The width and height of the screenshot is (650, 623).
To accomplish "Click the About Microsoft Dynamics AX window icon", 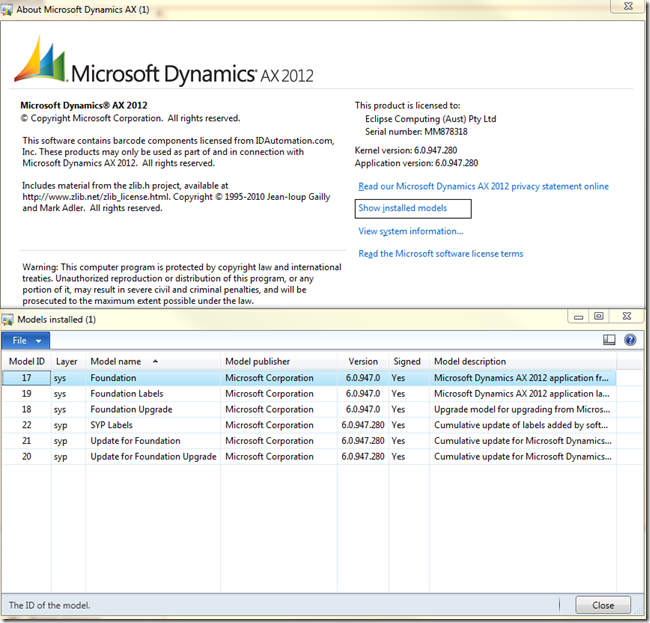I will [9, 9].
